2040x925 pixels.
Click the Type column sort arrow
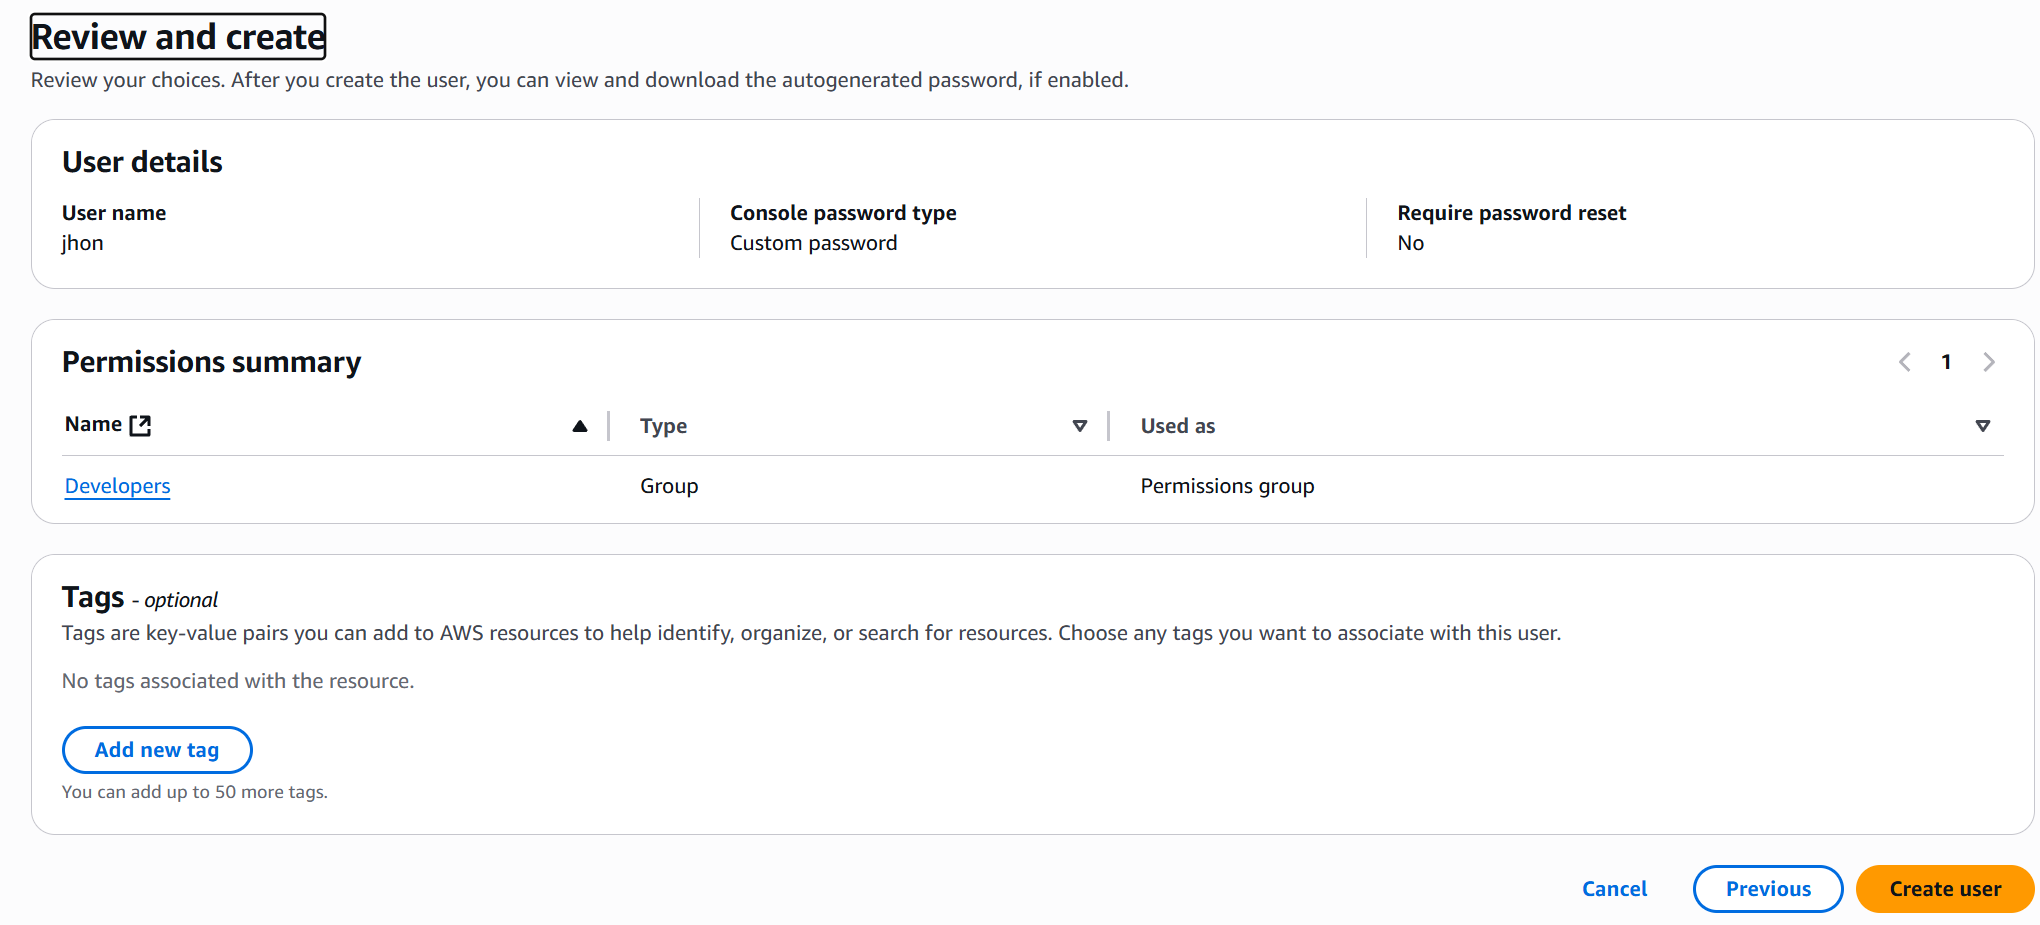(1079, 426)
